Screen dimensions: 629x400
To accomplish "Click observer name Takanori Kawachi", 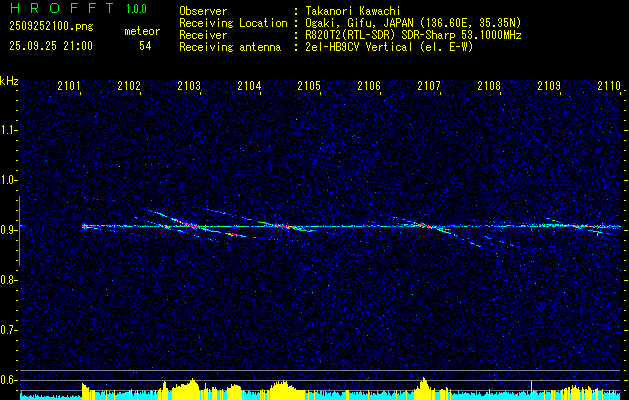I will coord(353,11).
